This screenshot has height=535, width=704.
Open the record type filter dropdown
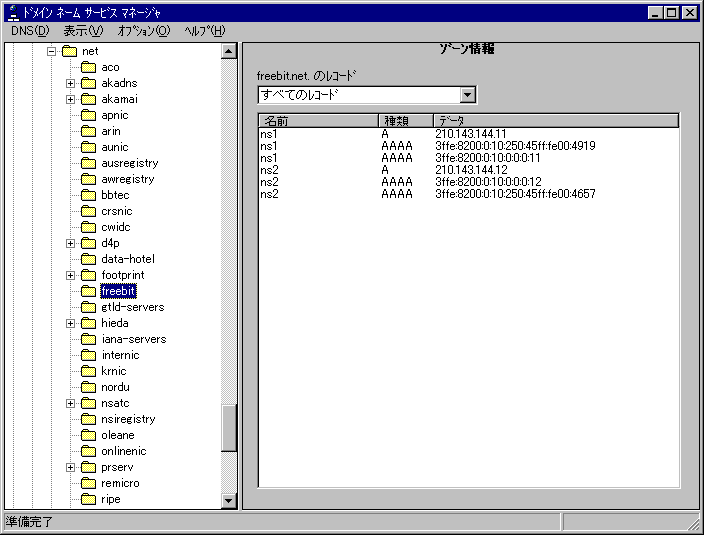click(467, 95)
